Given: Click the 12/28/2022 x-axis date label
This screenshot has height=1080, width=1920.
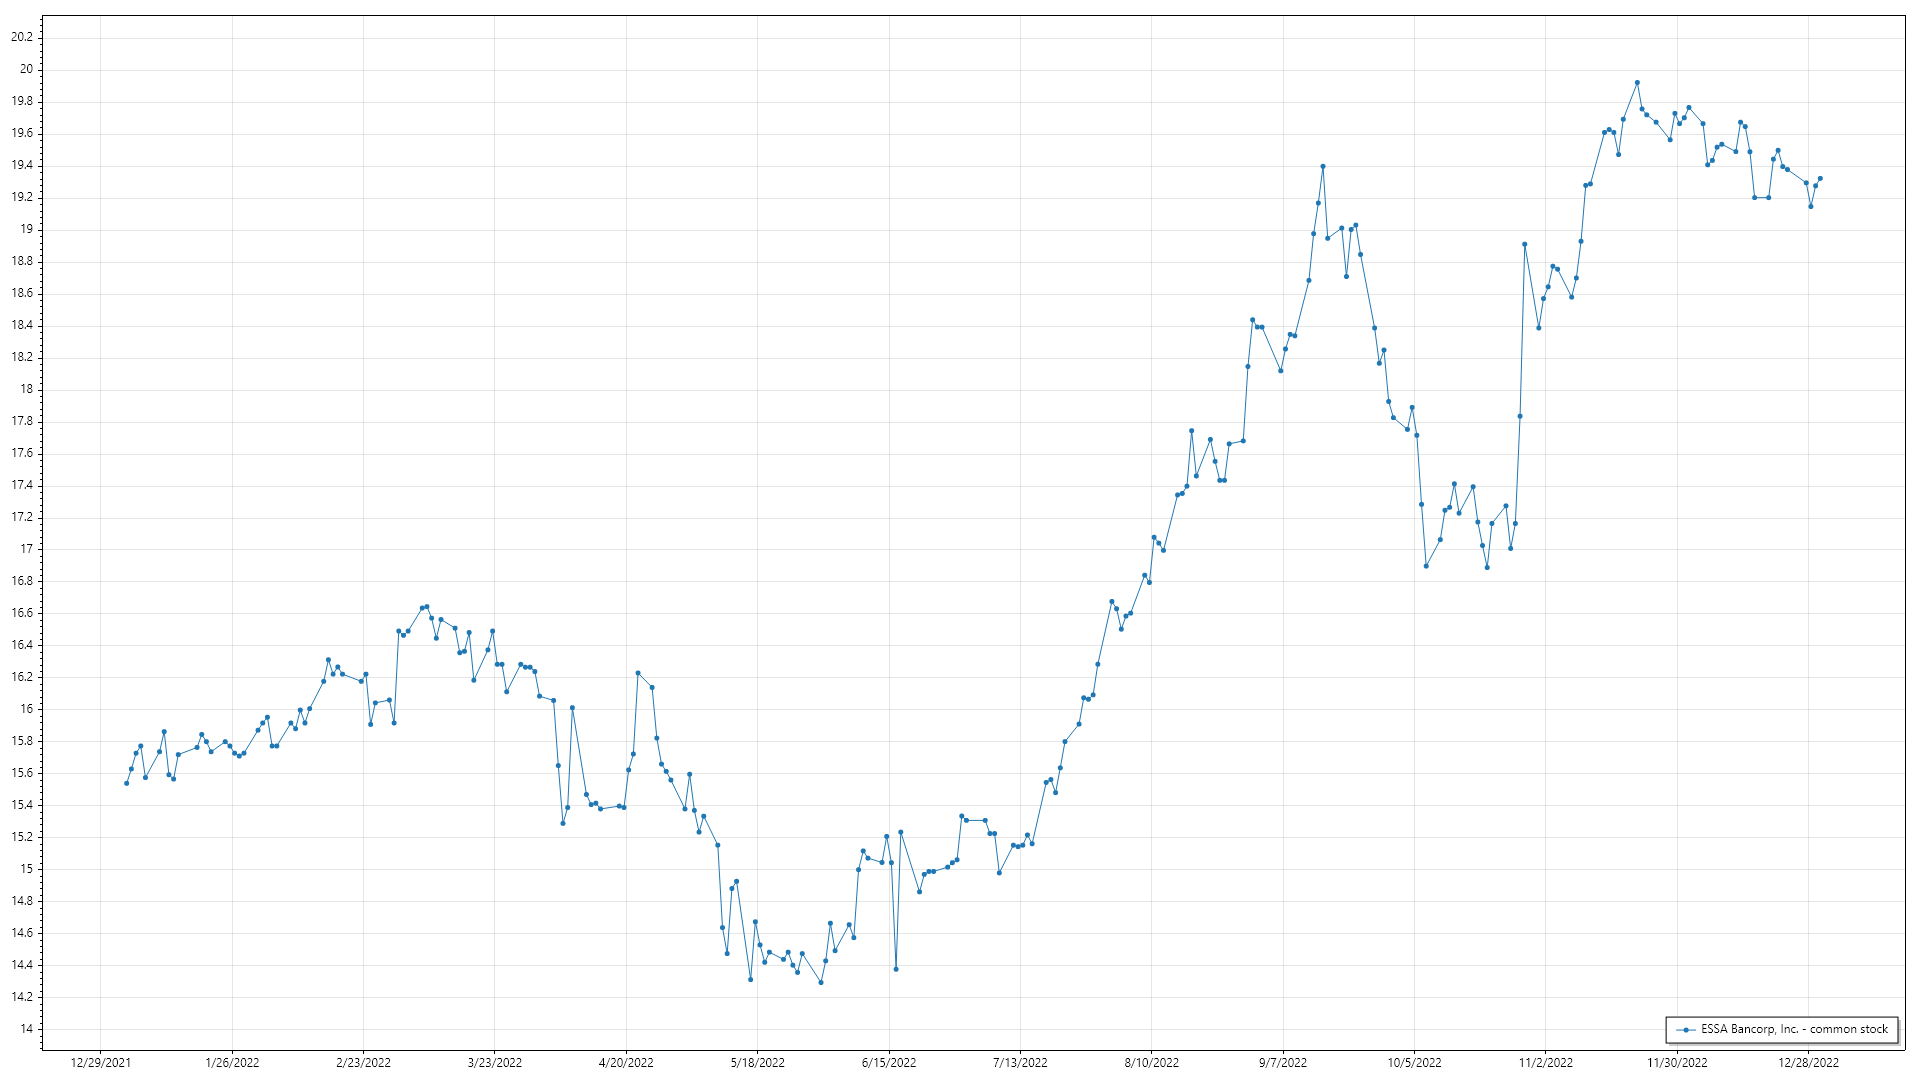Looking at the screenshot, I should pos(1808,1062).
